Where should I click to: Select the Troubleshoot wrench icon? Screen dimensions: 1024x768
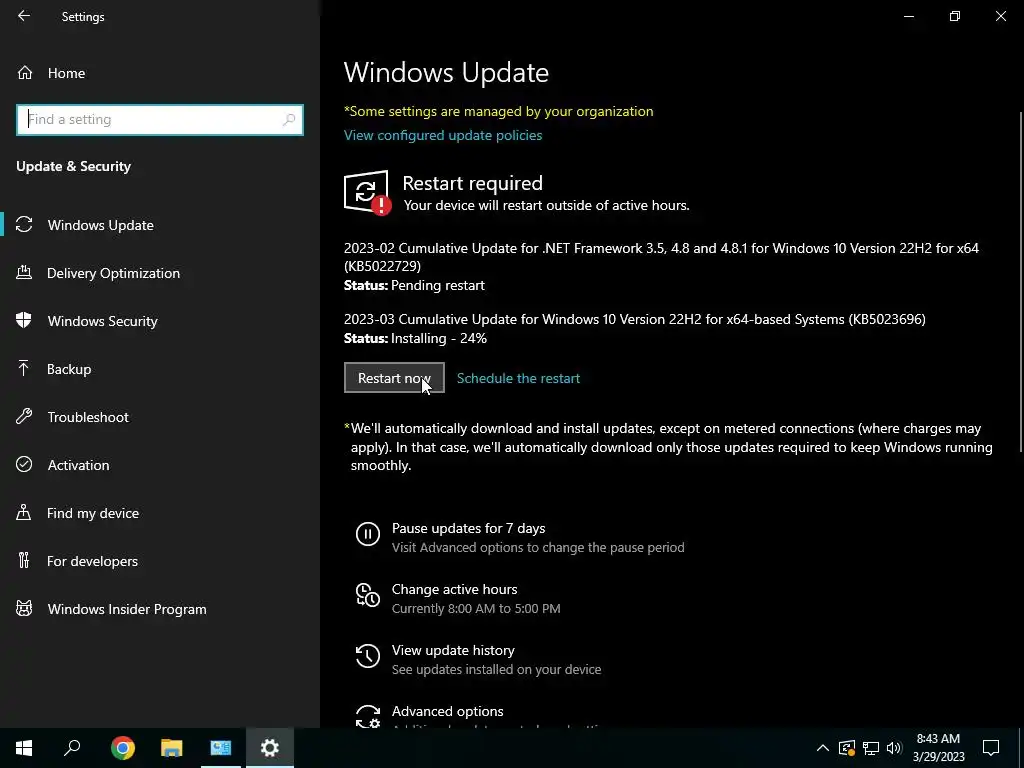24,417
